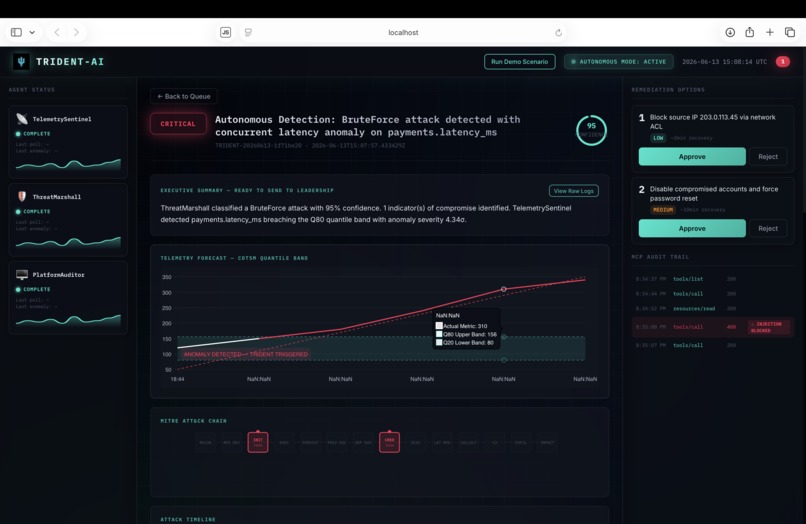Open View Raw Logs
Viewport: 806px width, 524px height.
coord(573,191)
